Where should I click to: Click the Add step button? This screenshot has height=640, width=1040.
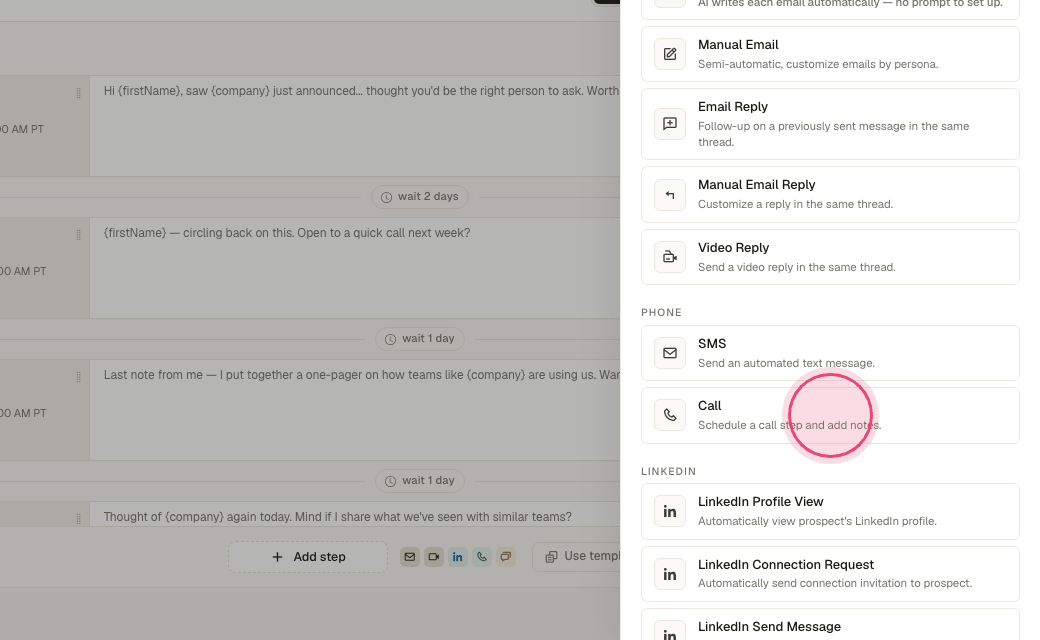(308, 557)
